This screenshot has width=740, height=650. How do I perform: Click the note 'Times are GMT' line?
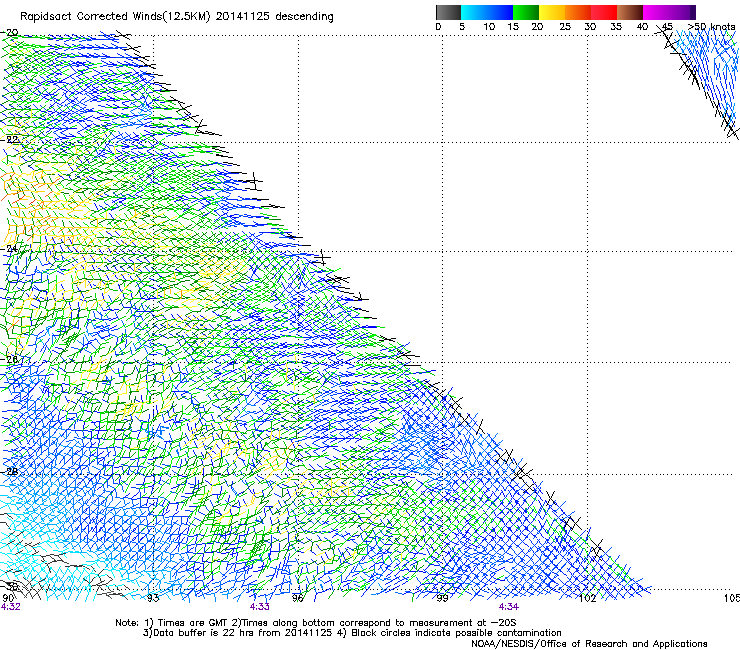coord(316,623)
